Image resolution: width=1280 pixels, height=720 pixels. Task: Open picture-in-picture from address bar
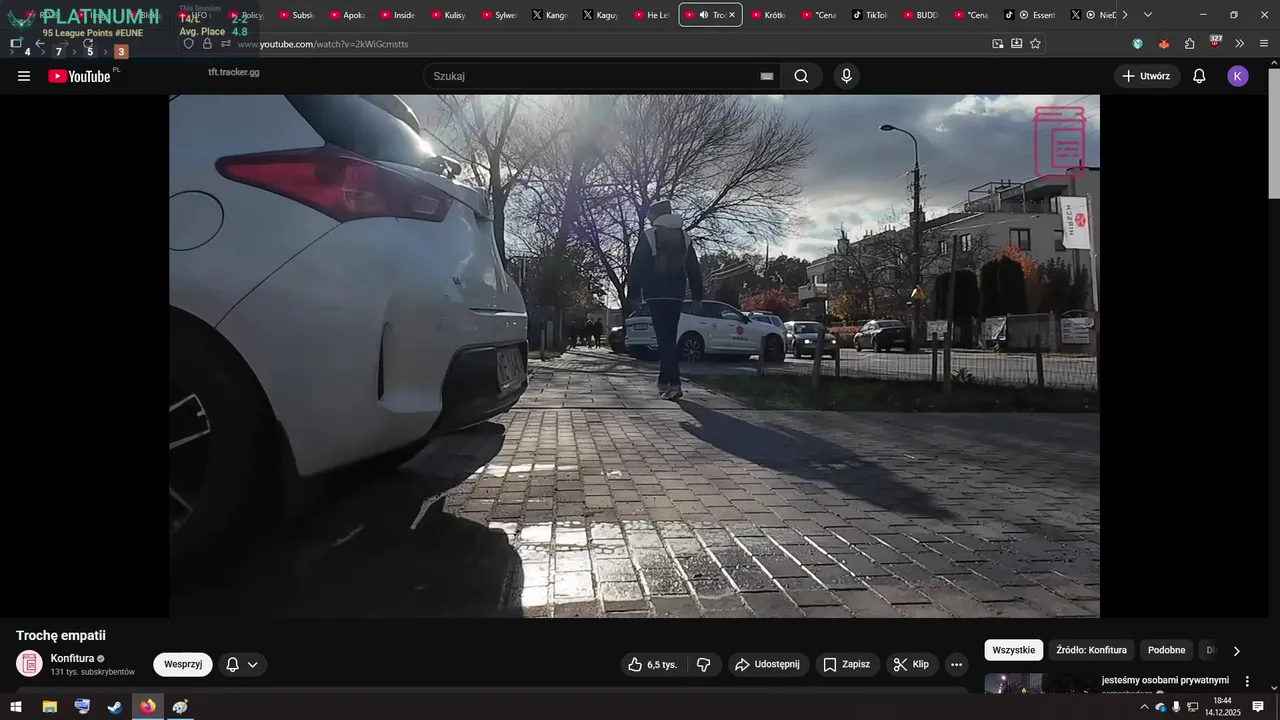(998, 44)
